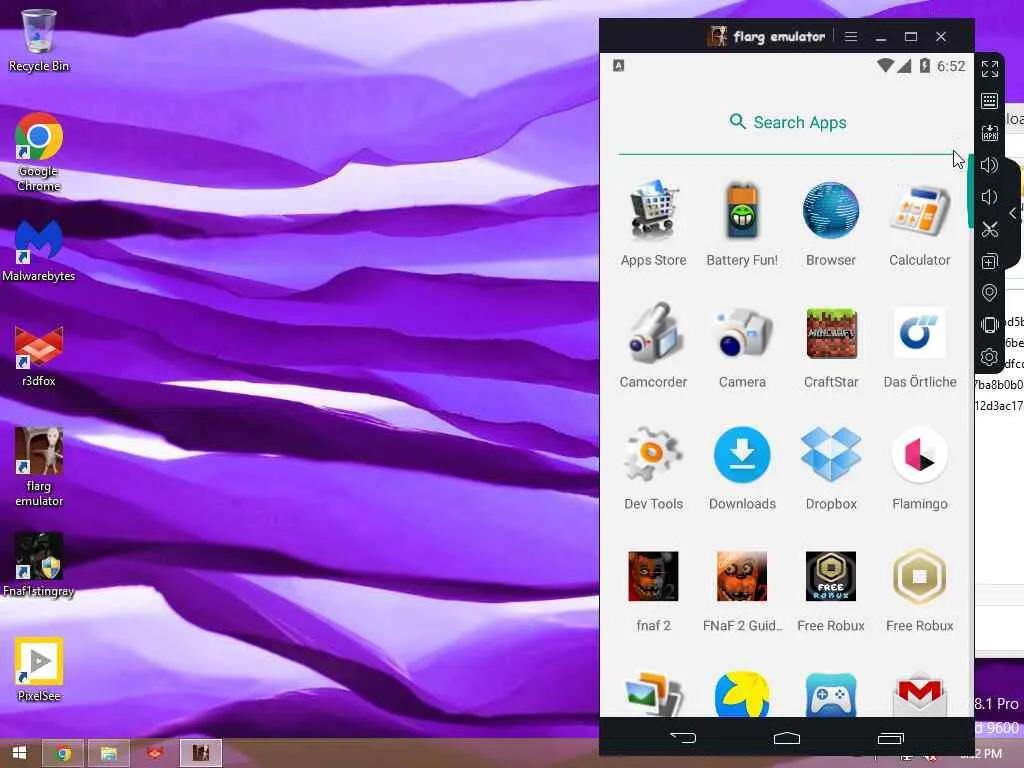The width and height of the screenshot is (1024, 768).
Task: Open Das Örtliche app
Action: (x=920, y=345)
